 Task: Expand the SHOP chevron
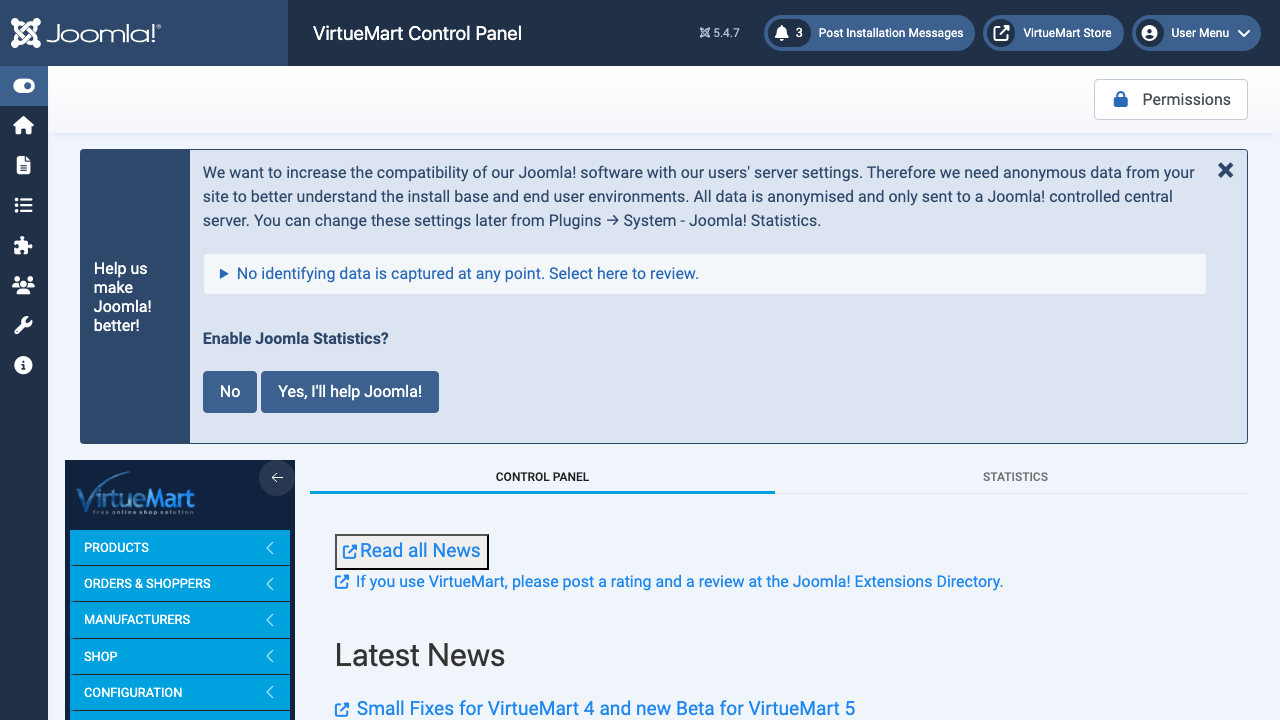(x=270, y=657)
